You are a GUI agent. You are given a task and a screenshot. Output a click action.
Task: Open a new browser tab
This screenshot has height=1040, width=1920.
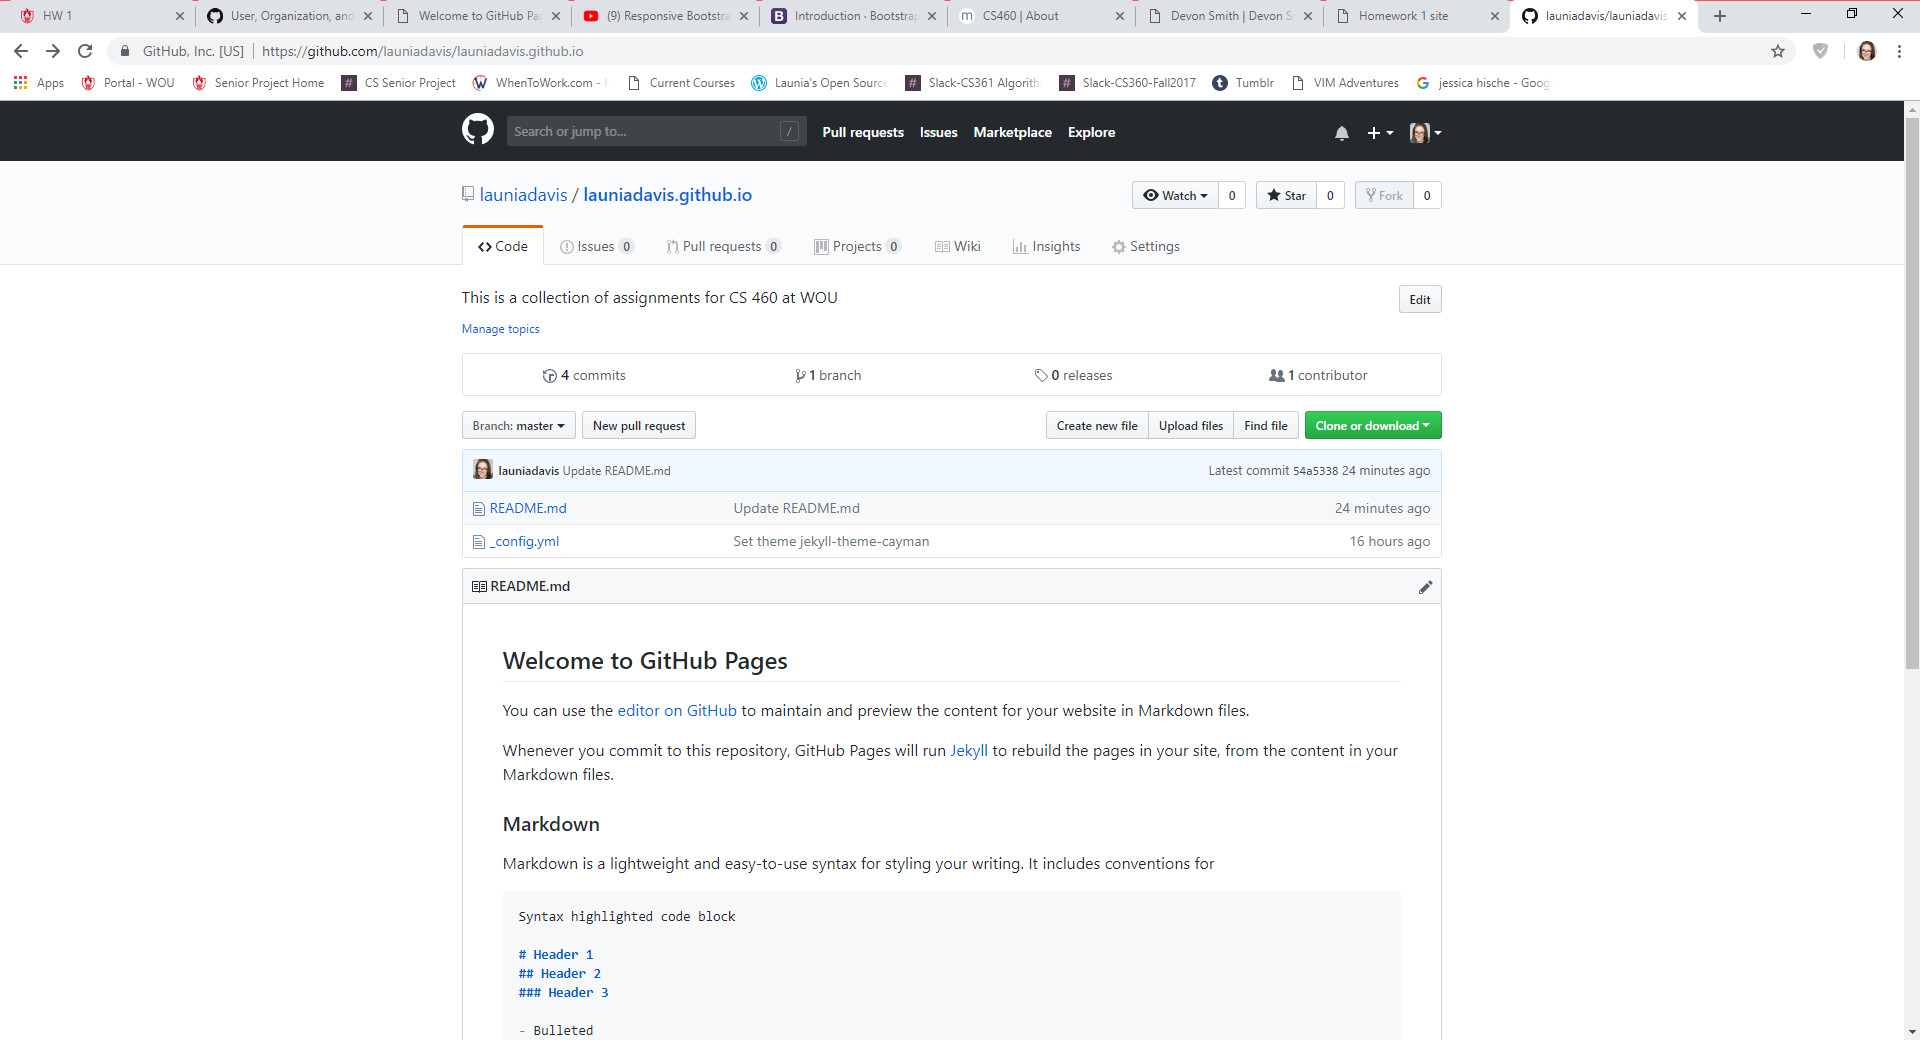coord(1719,16)
